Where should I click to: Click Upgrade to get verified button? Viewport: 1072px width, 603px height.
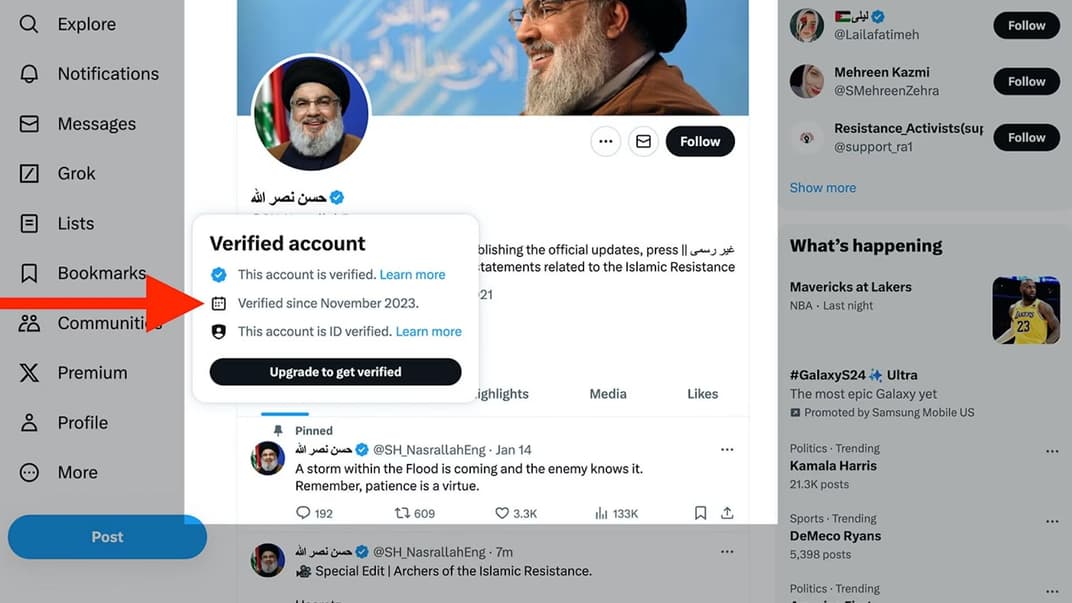(x=335, y=372)
